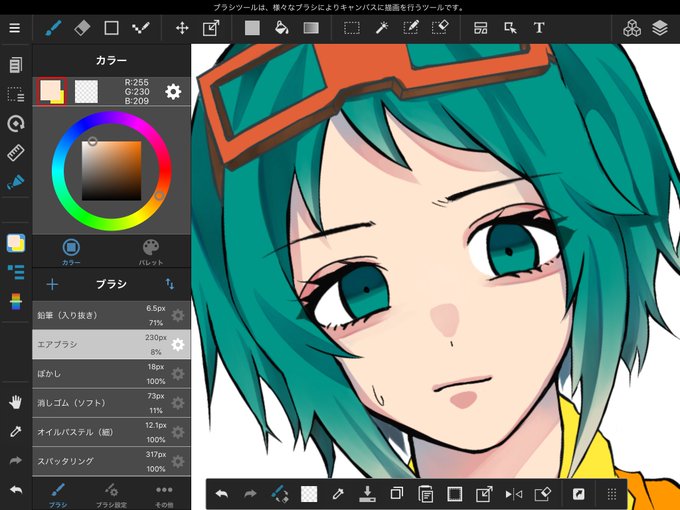The width and height of the screenshot is (680, 510).
Task: Switch to the その他 bottom tab
Action: (164, 495)
